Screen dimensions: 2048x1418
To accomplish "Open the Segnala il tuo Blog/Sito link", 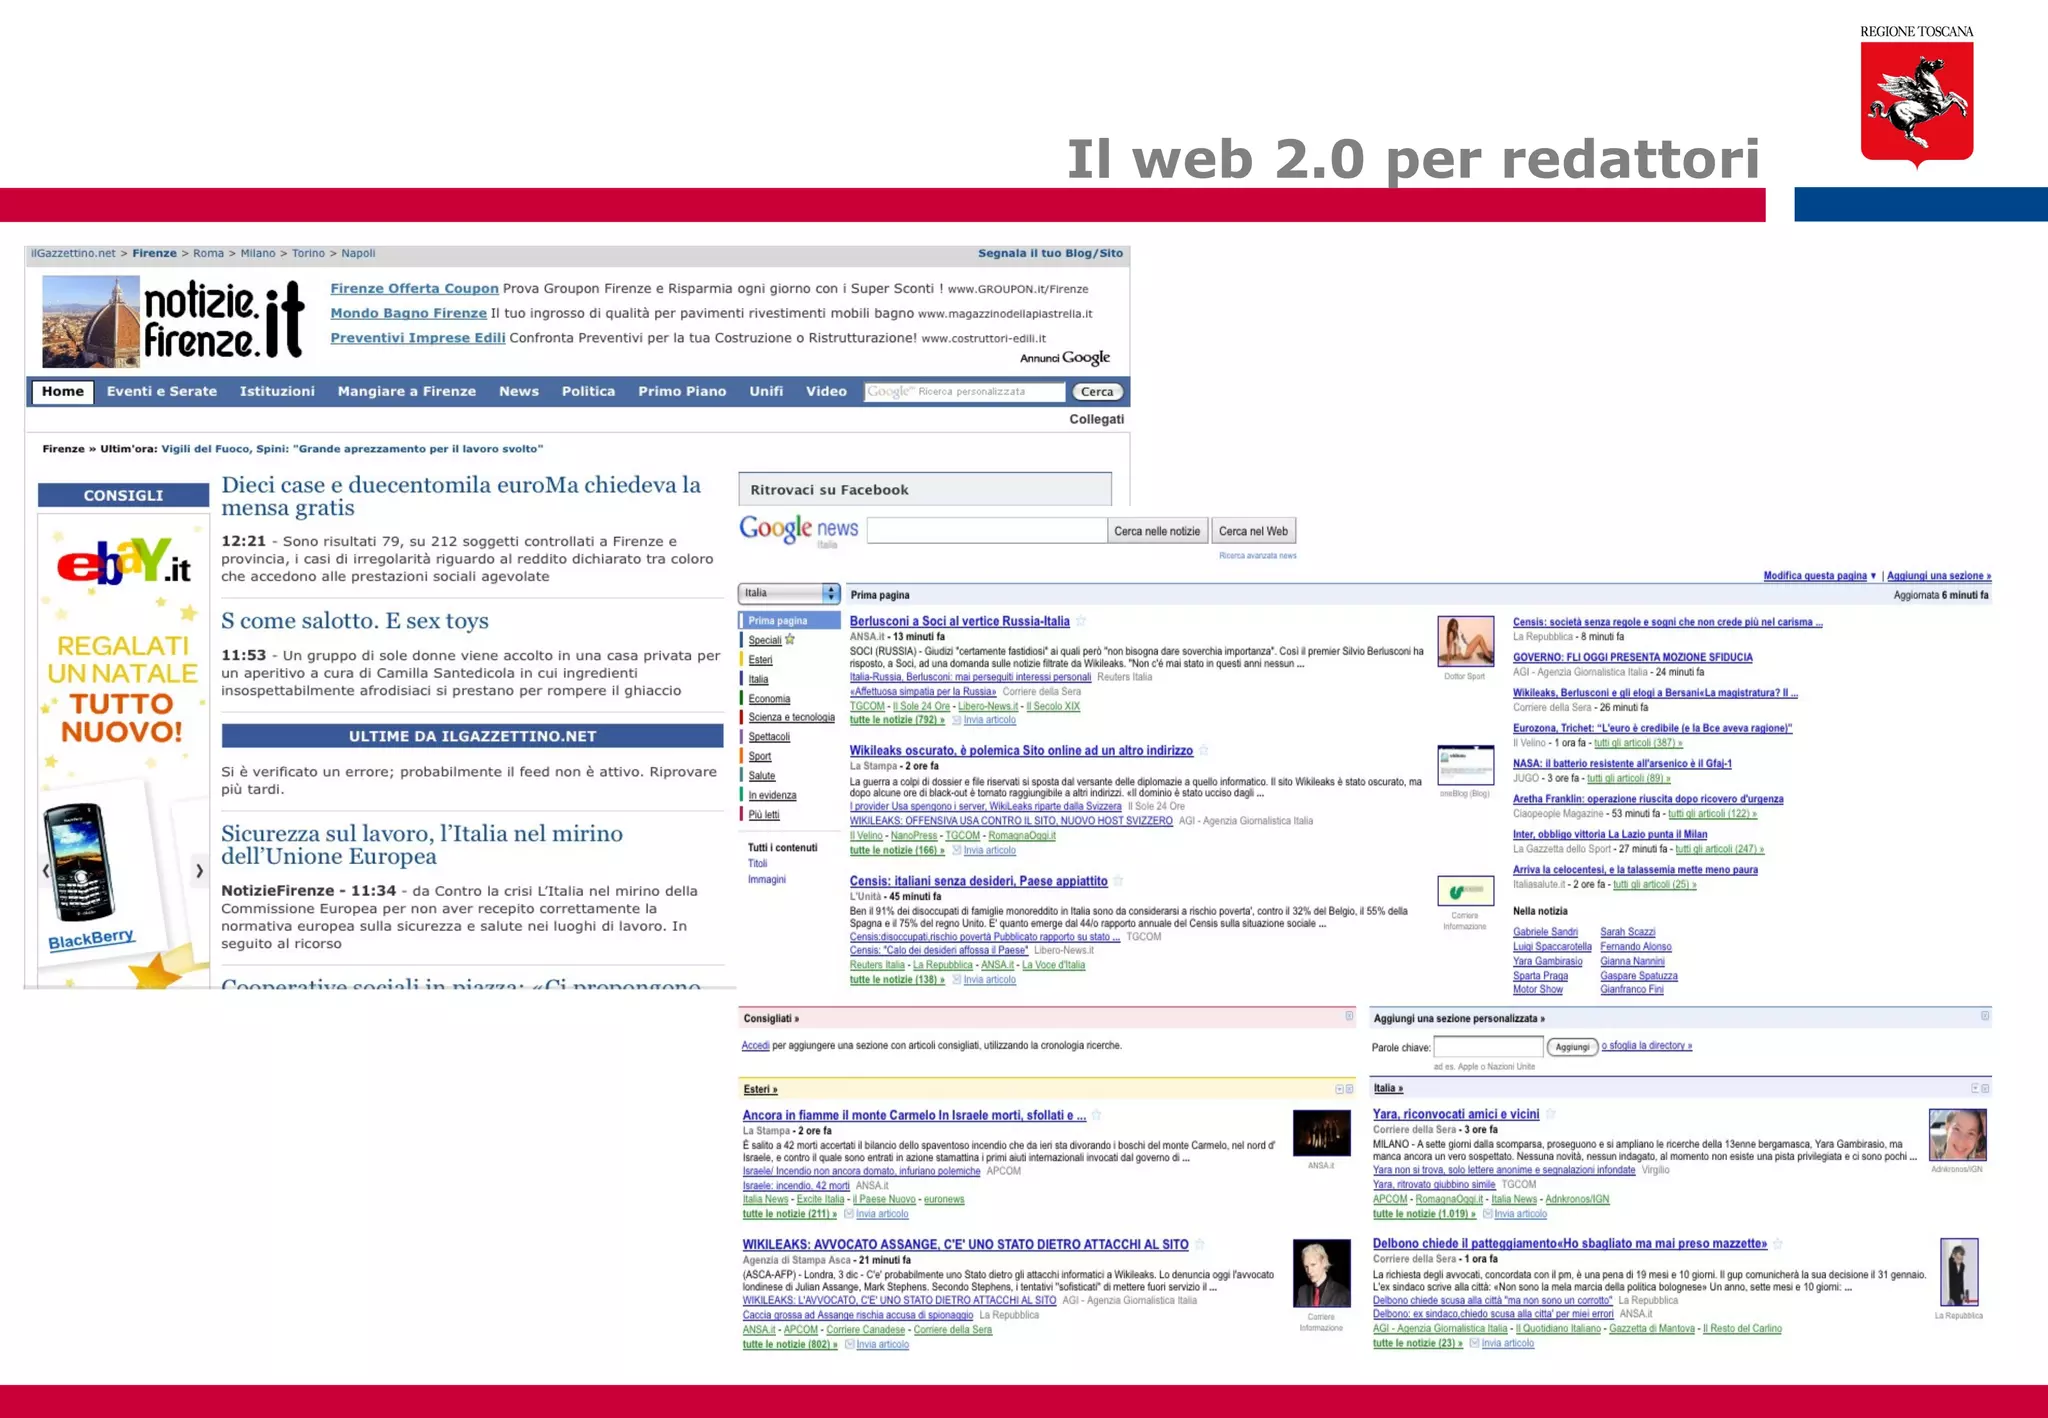I will pos(1050,254).
